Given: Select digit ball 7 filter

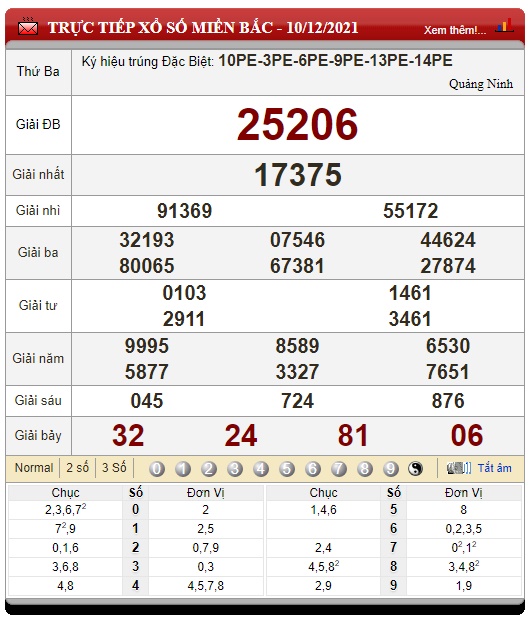Looking at the screenshot, I should click(339, 469).
